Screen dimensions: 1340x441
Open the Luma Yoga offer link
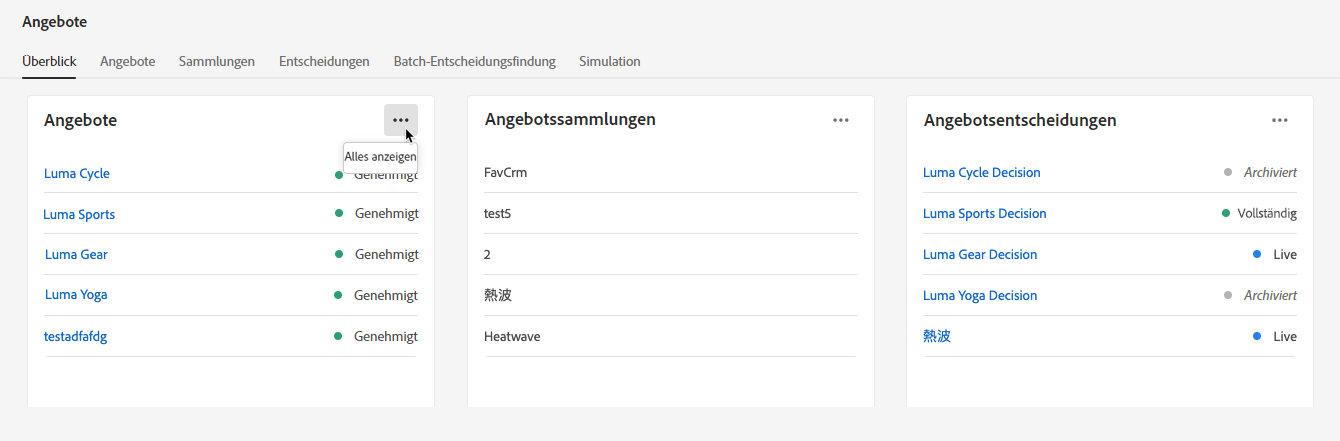(76, 295)
